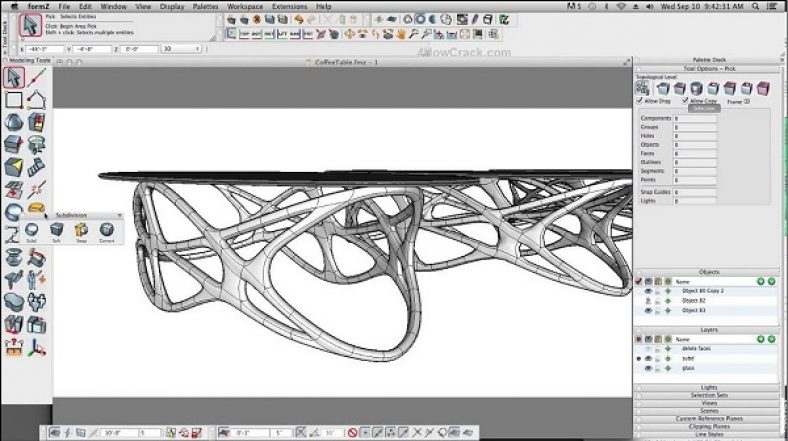The height and width of the screenshot is (441, 788).
Task: Click the first Topological Level icon
Action: pyautogui.click(x=643, y=88)
